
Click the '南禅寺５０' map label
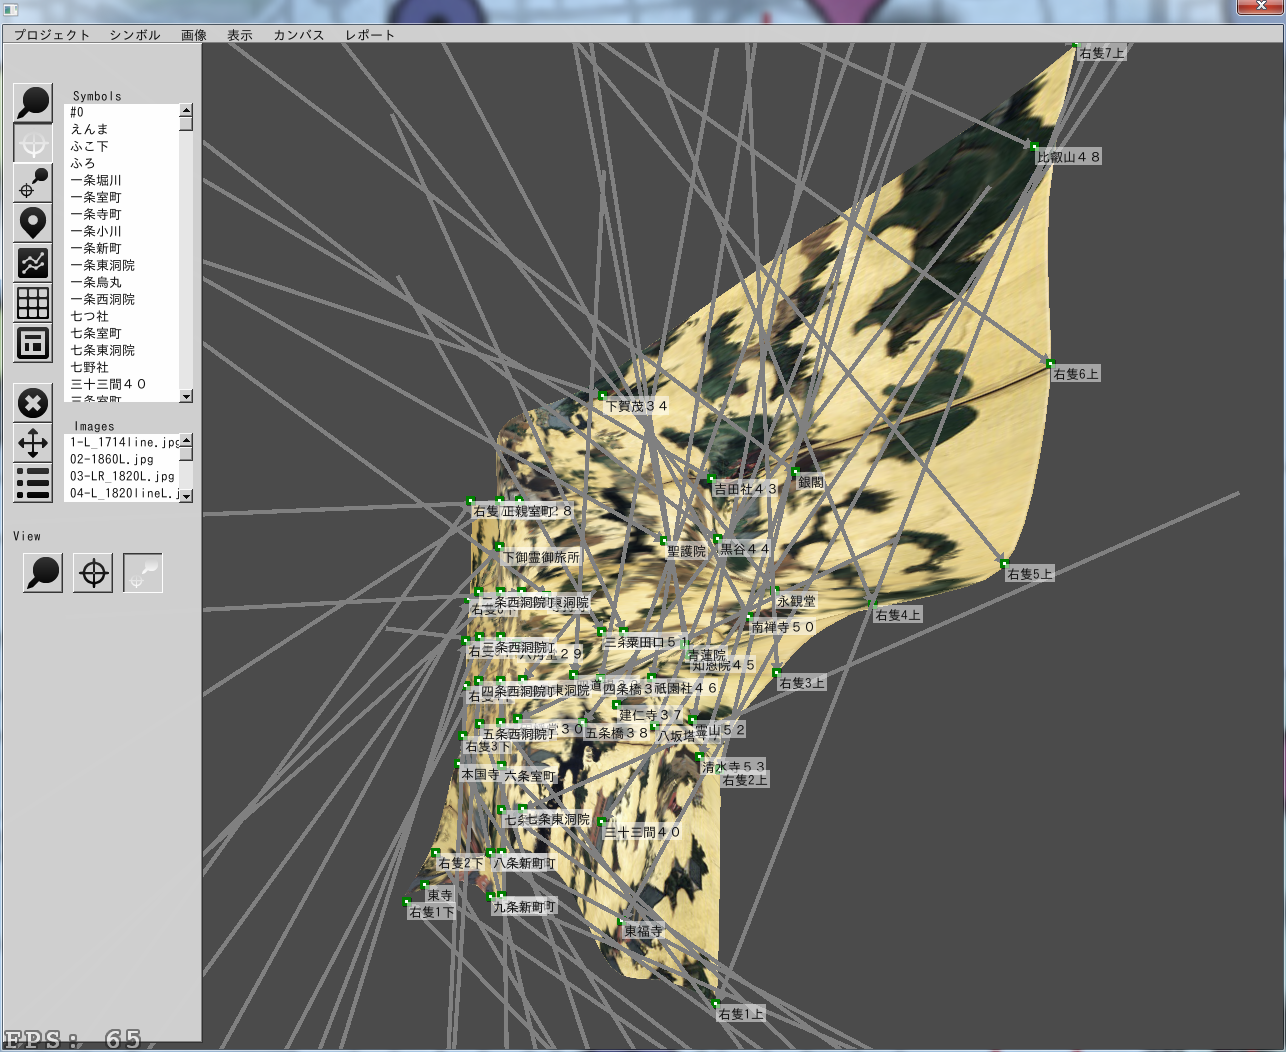783,627
